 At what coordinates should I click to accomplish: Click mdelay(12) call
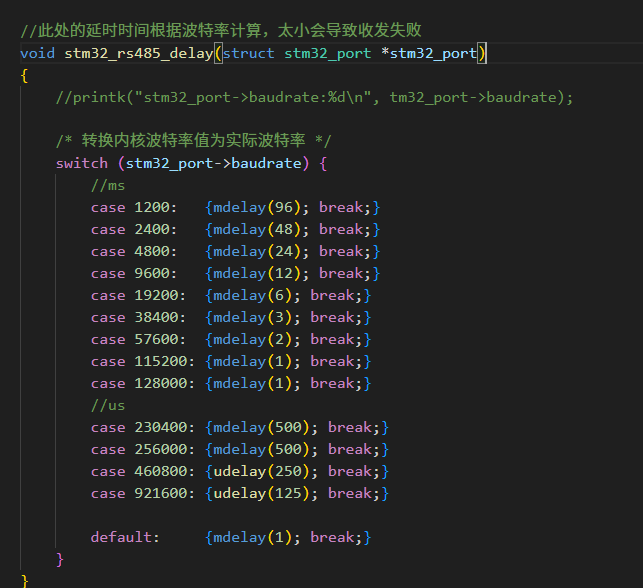(x=258, y=273)
